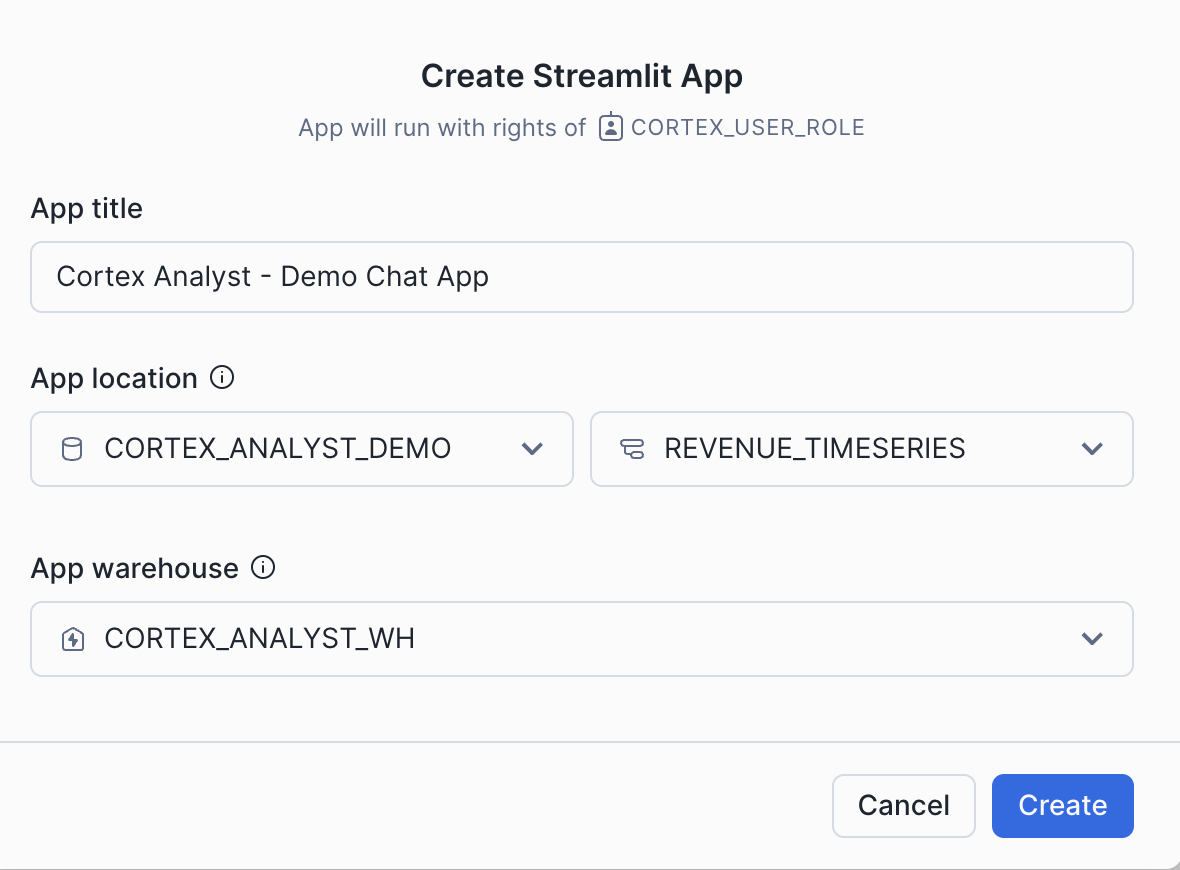The image size is (1180, 870).
Task: Open the App warehouse info tooltip icon
Action: 263,568
